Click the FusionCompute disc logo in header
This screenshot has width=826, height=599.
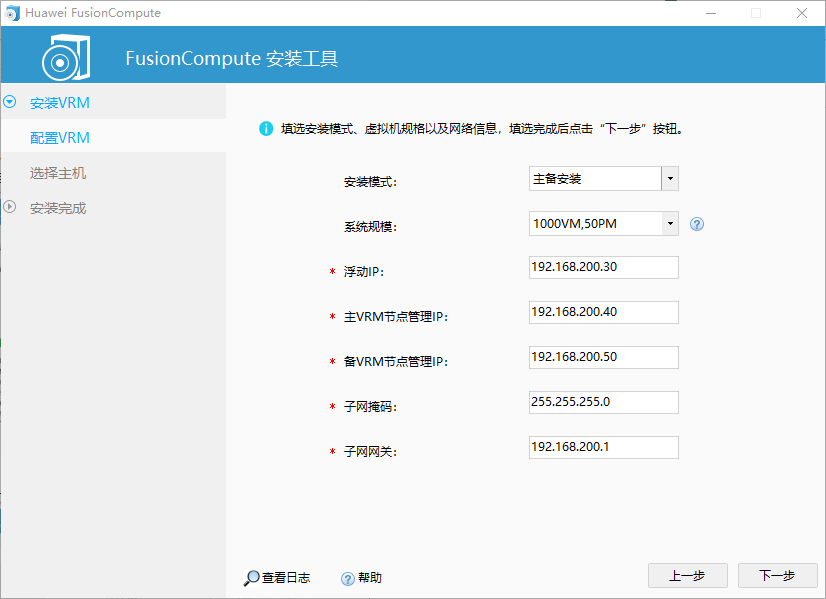tap(66, 57)
